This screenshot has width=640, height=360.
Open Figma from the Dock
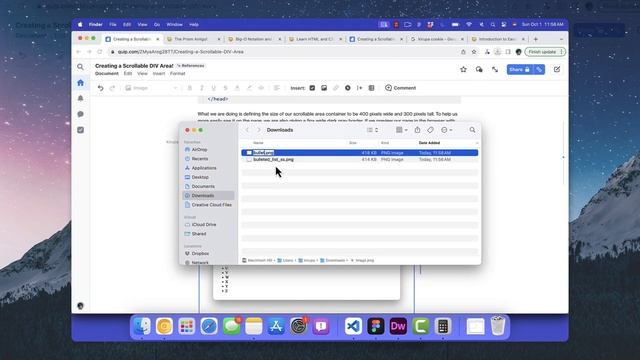coord(376,326)
